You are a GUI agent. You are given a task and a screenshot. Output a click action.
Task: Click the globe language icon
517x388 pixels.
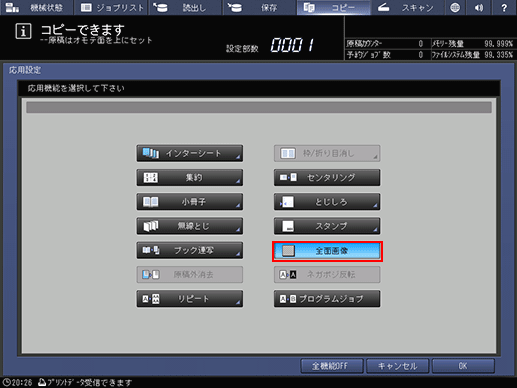[455, 7]
